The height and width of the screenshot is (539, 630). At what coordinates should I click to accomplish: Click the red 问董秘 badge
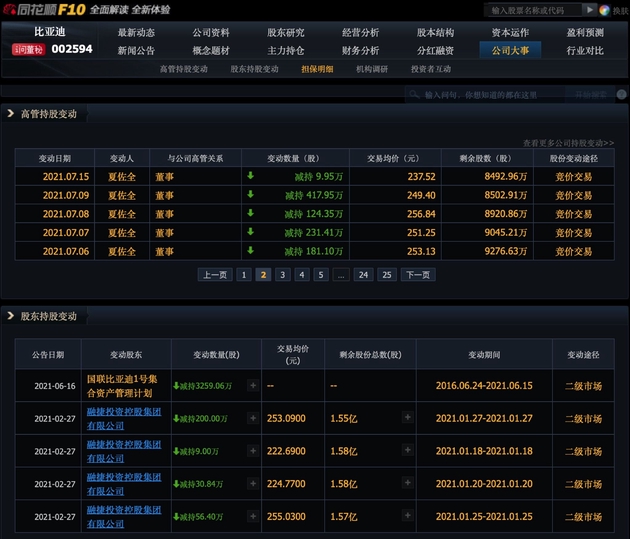pyautogui.click(x=27, y=49)
